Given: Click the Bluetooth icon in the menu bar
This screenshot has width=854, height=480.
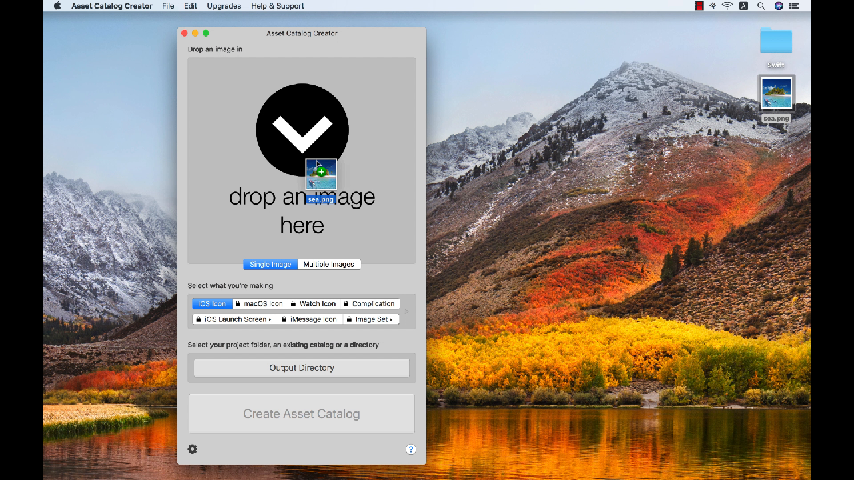Looking at the screenshot, I should tap(712, 6).
